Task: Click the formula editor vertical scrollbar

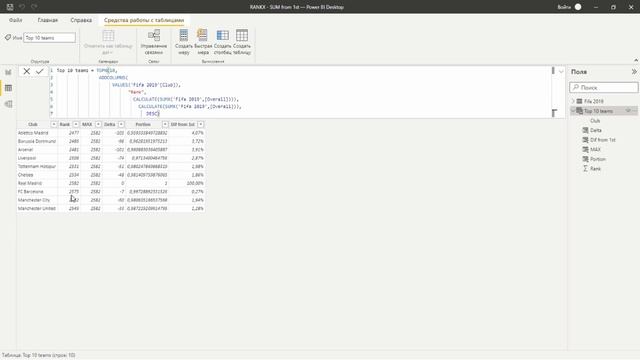Action: point(553,92)
